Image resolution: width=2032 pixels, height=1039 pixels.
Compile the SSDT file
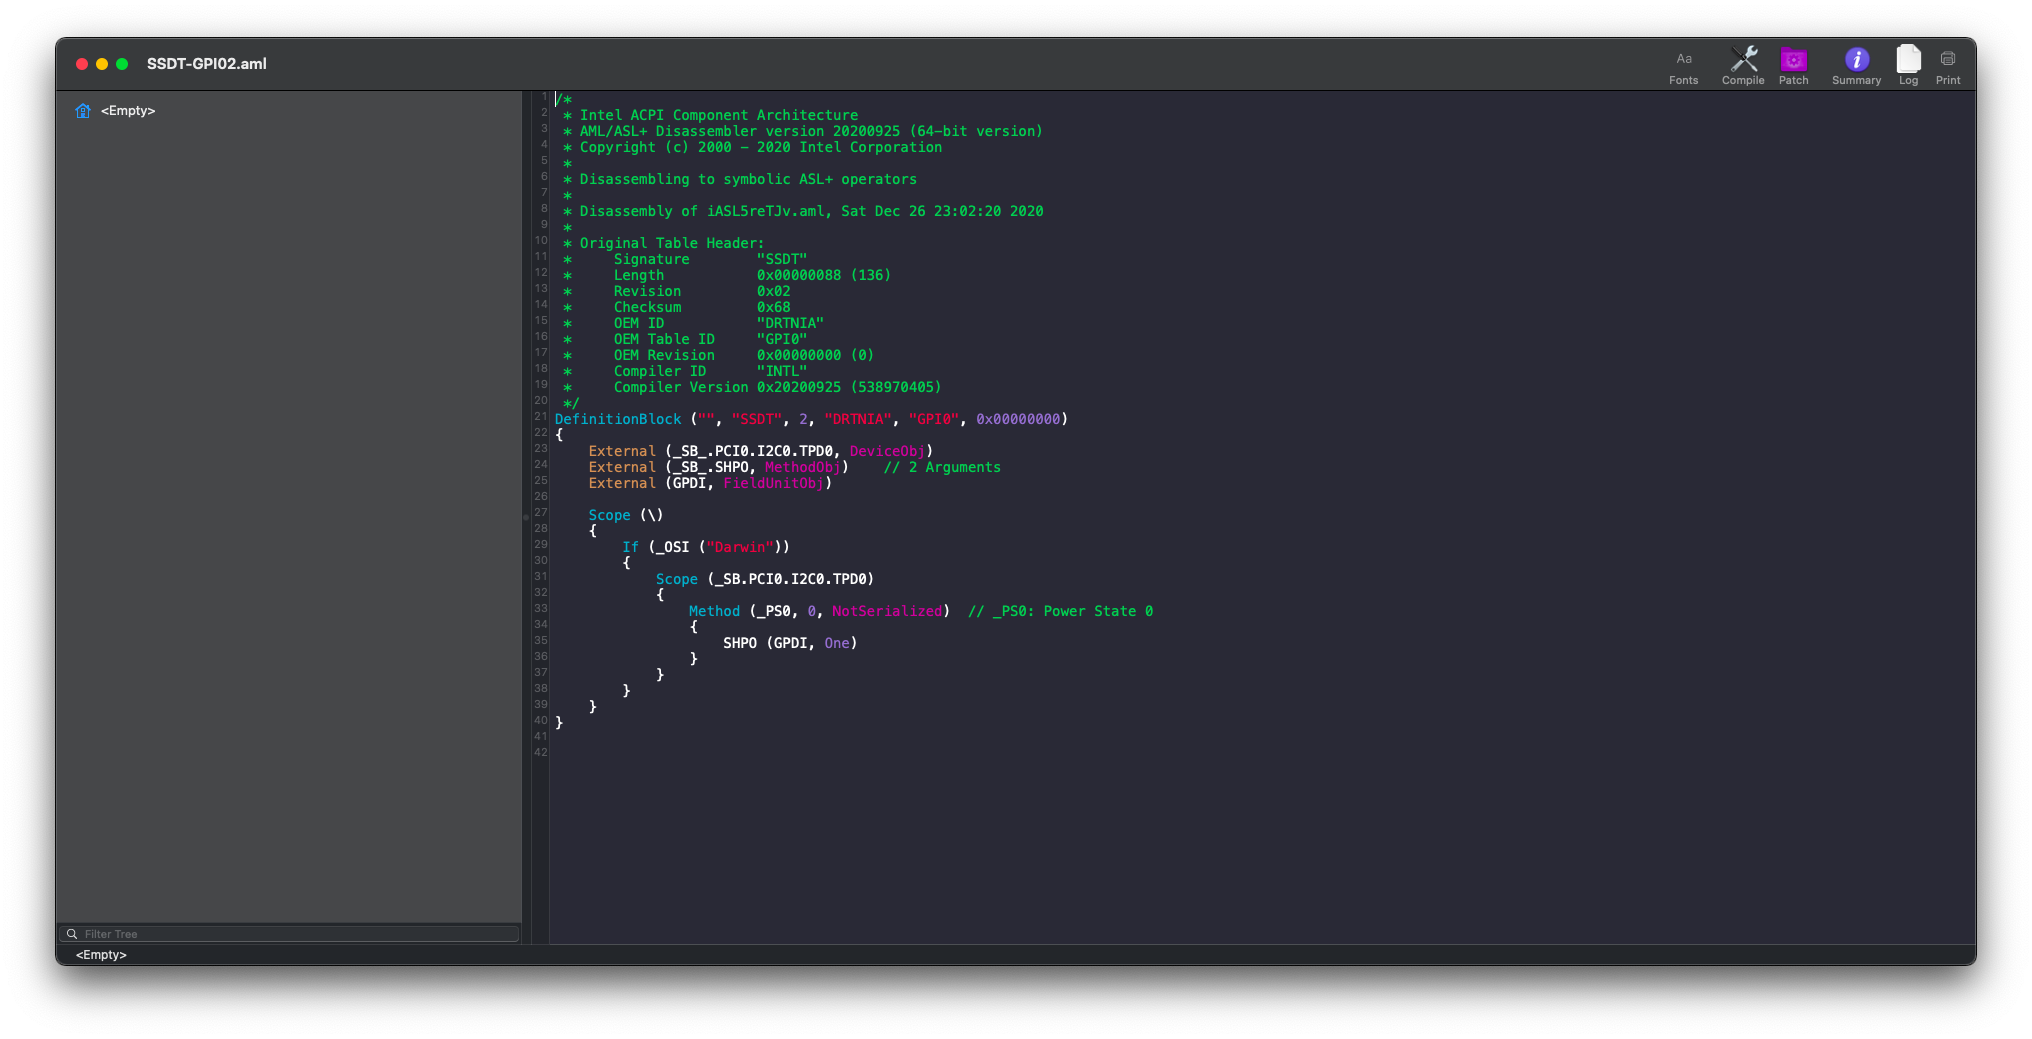1743,66
